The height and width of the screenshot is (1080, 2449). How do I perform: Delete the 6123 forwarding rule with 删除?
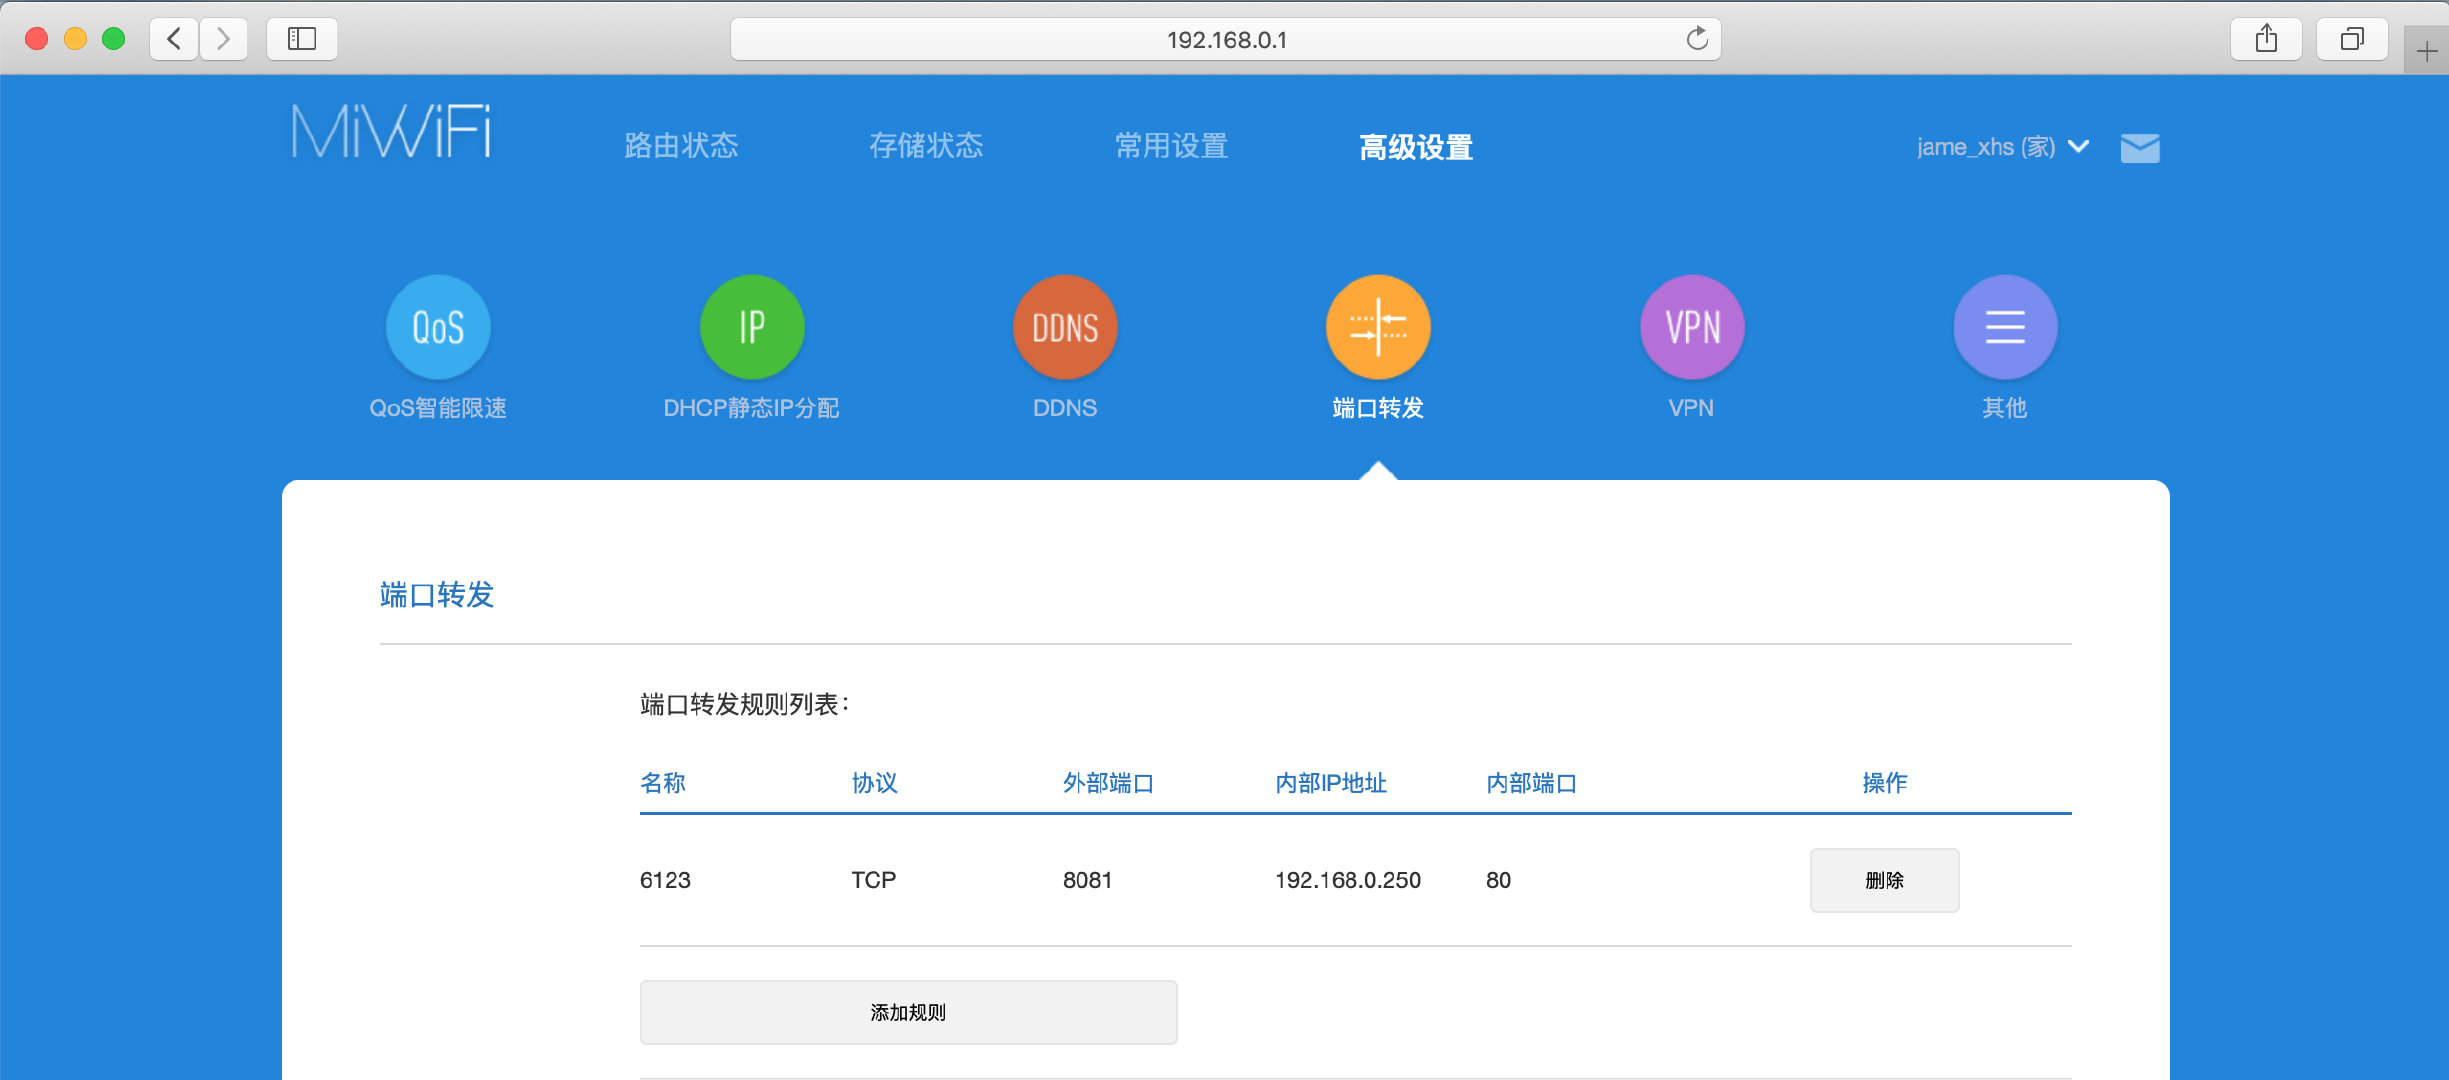[1884, 880]
